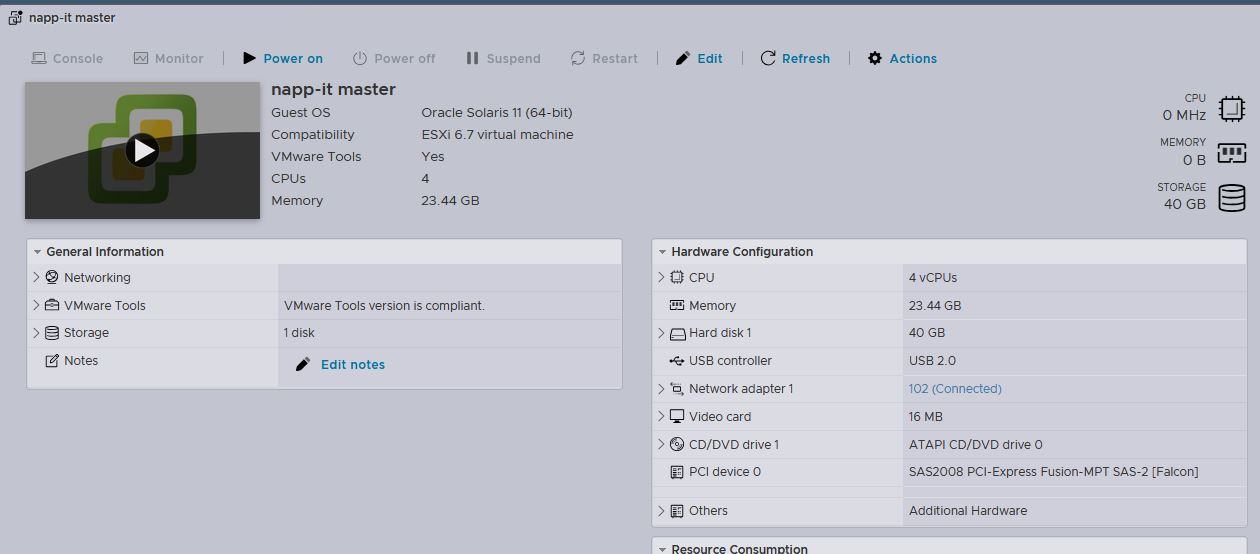Click the VM icon beside napp-it master title
The width and height of the screenshot is (1260, 554).
tap(15, 18)
